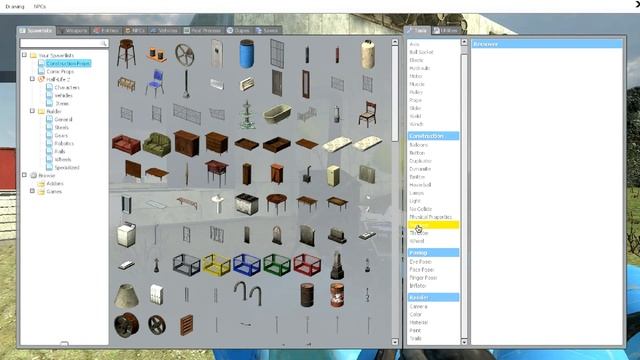Screen dimensions: 640x360
Task: Switch to the Entities tab
Action: click(x=106, y=30)
